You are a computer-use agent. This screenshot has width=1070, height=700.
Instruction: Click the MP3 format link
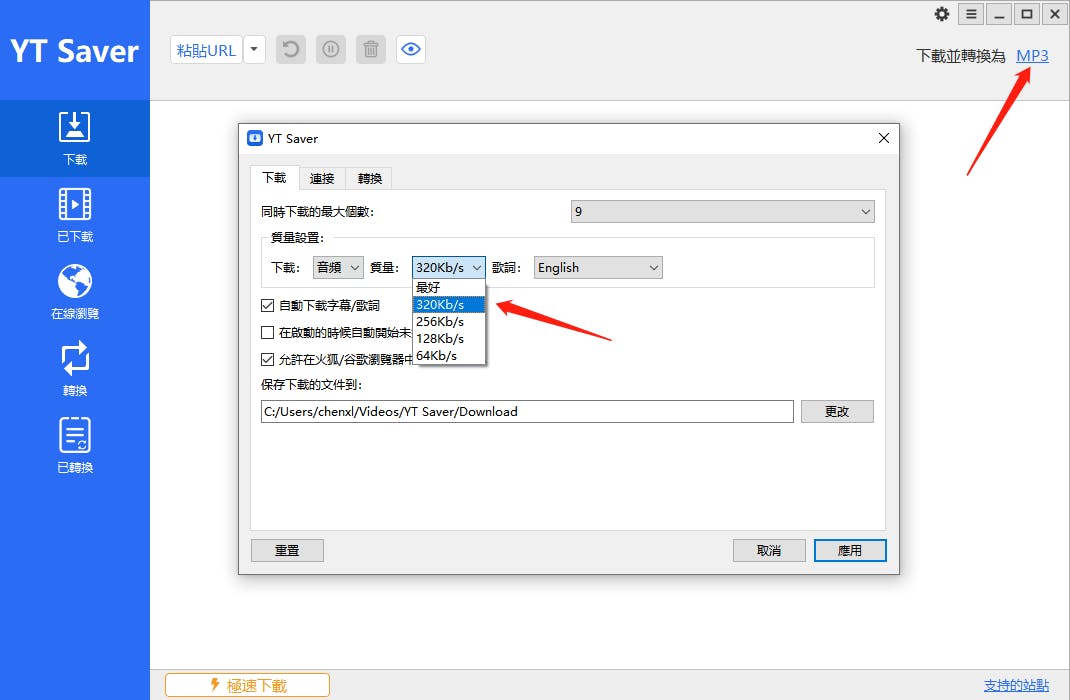coord(1032,56)
